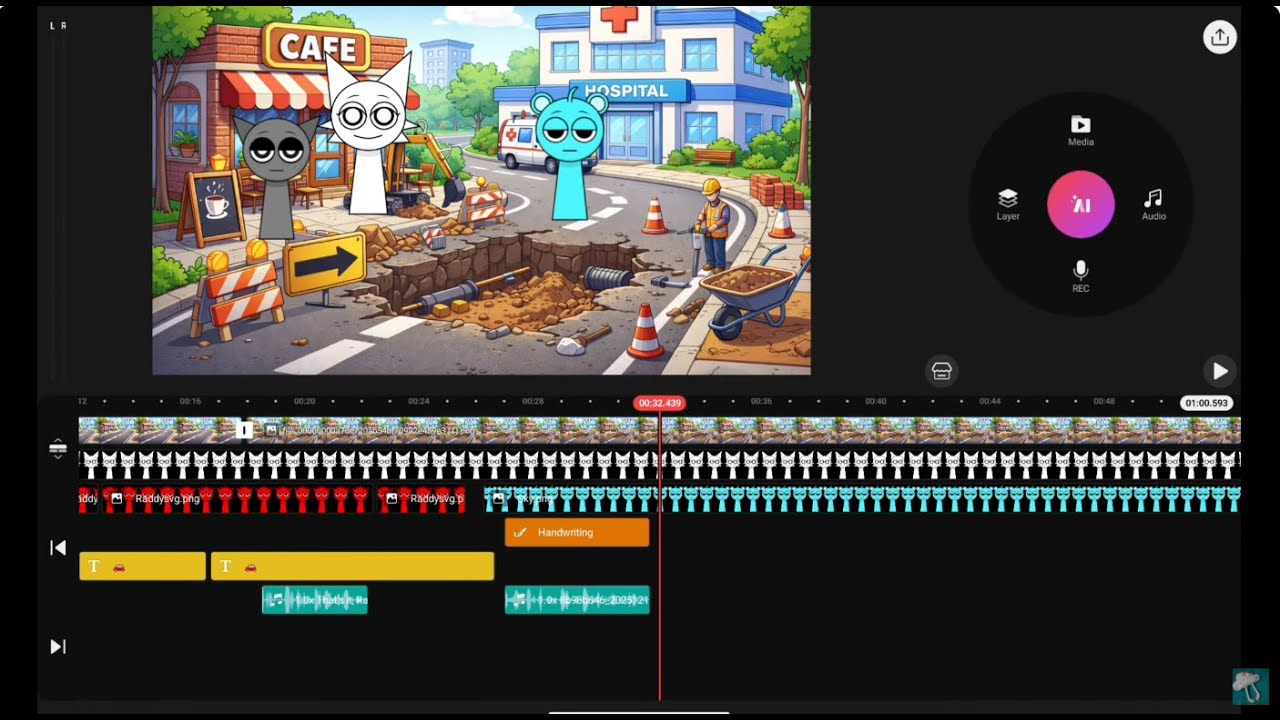
Task: Select the gray cat character in preview
Action: (276, 175)
